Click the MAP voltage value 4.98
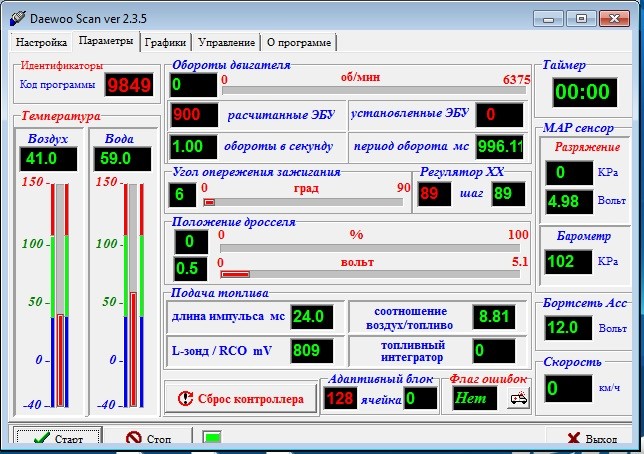 click(569, 202)
